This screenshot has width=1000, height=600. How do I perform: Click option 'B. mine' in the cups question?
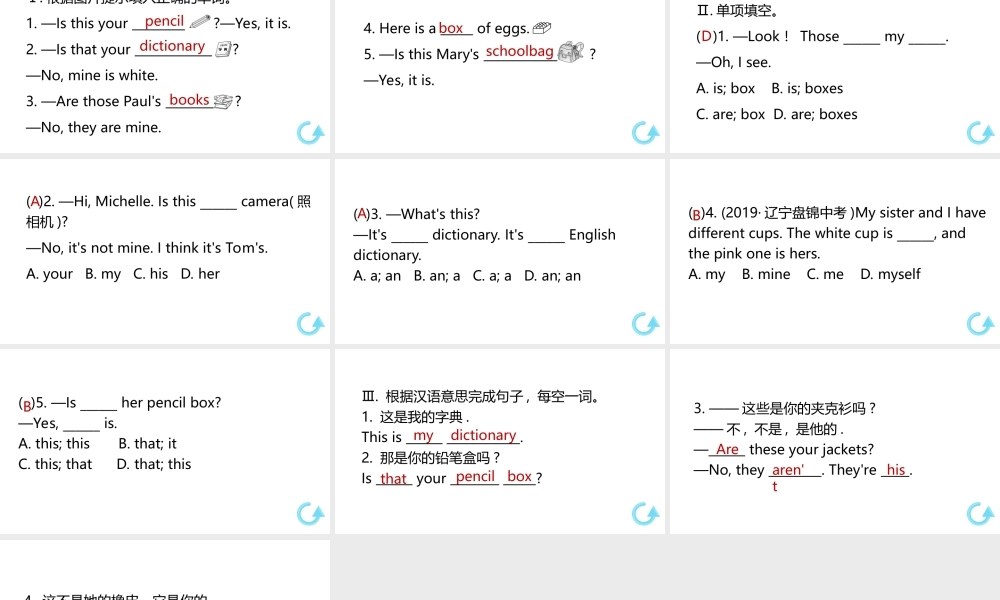[766, 274]
